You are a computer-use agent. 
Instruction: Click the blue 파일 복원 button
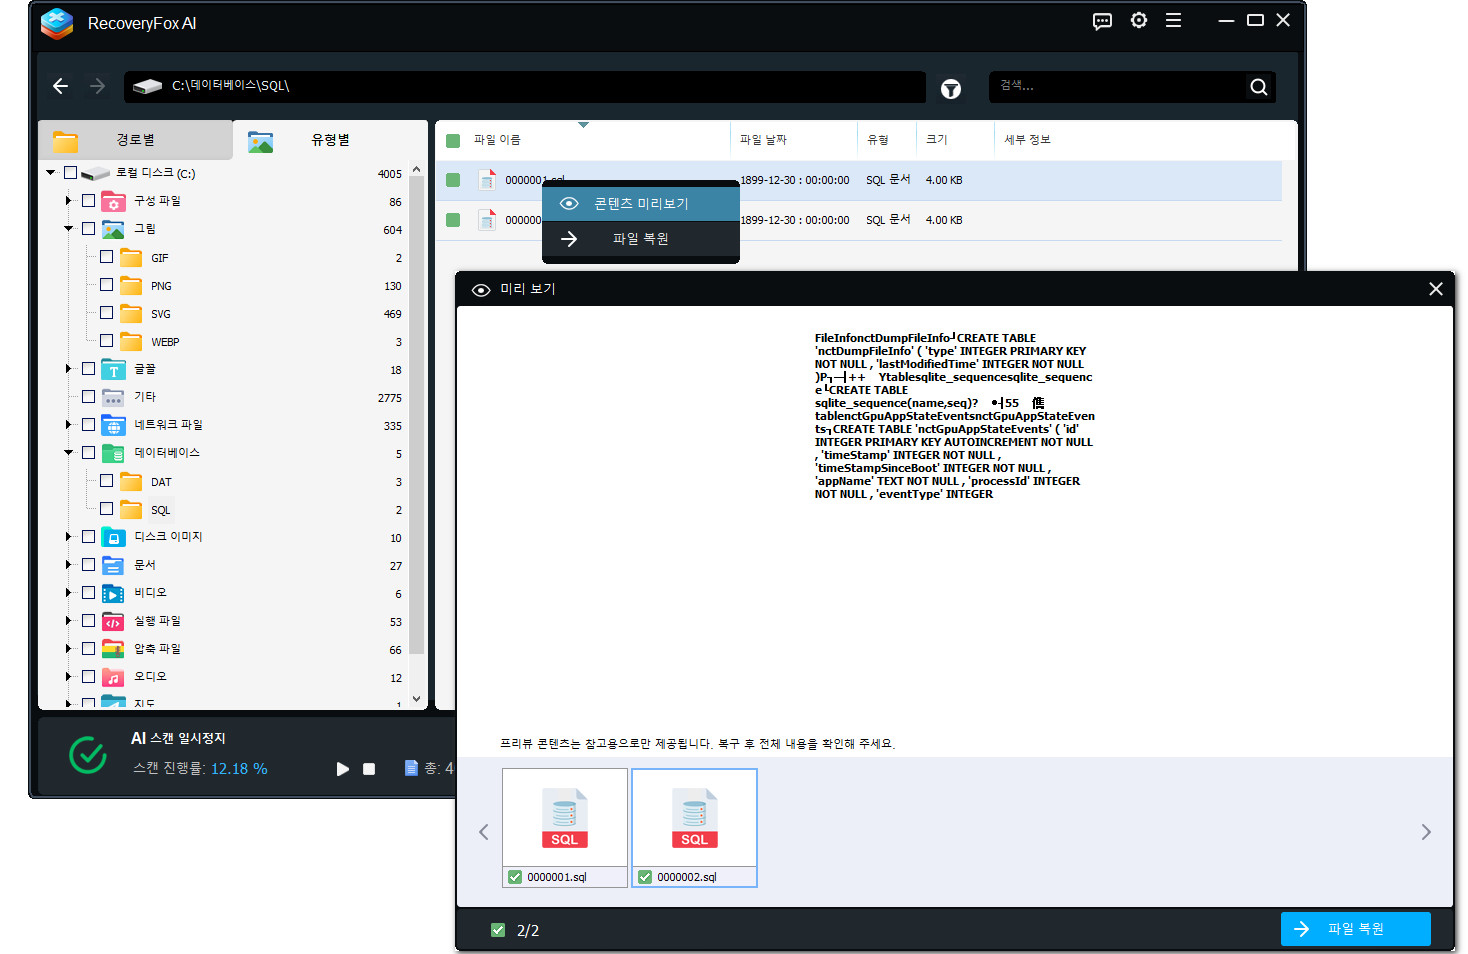(x=1355, y=929)
